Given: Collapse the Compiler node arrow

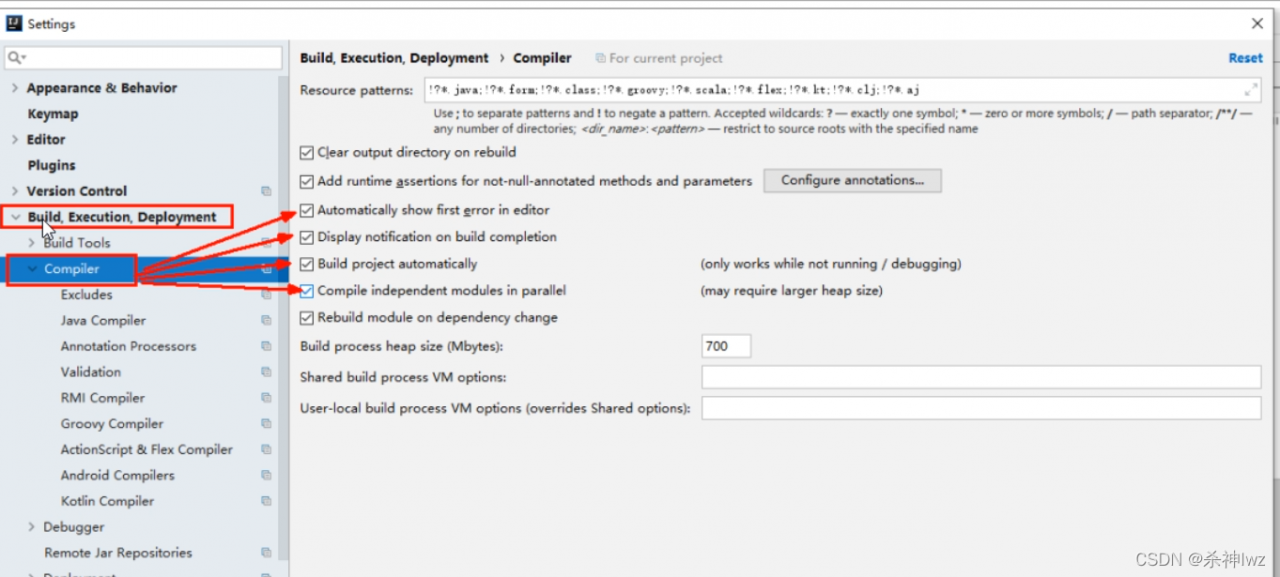Looking at the screenshot, I should (x=32, y=269).
